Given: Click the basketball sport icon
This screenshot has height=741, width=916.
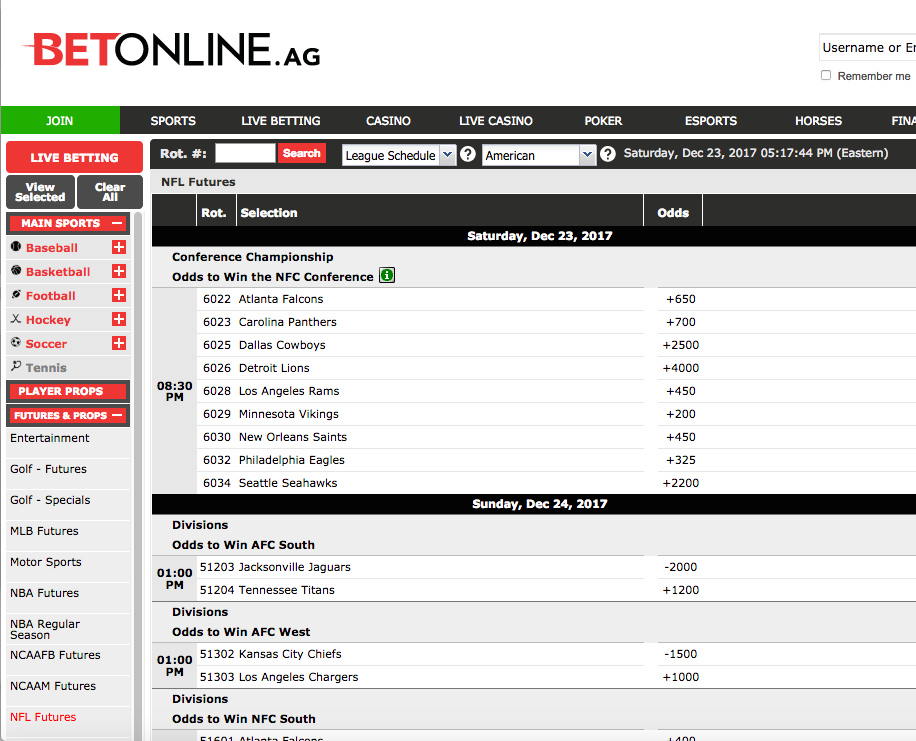Looking at the screenshot, I should 16,271.
